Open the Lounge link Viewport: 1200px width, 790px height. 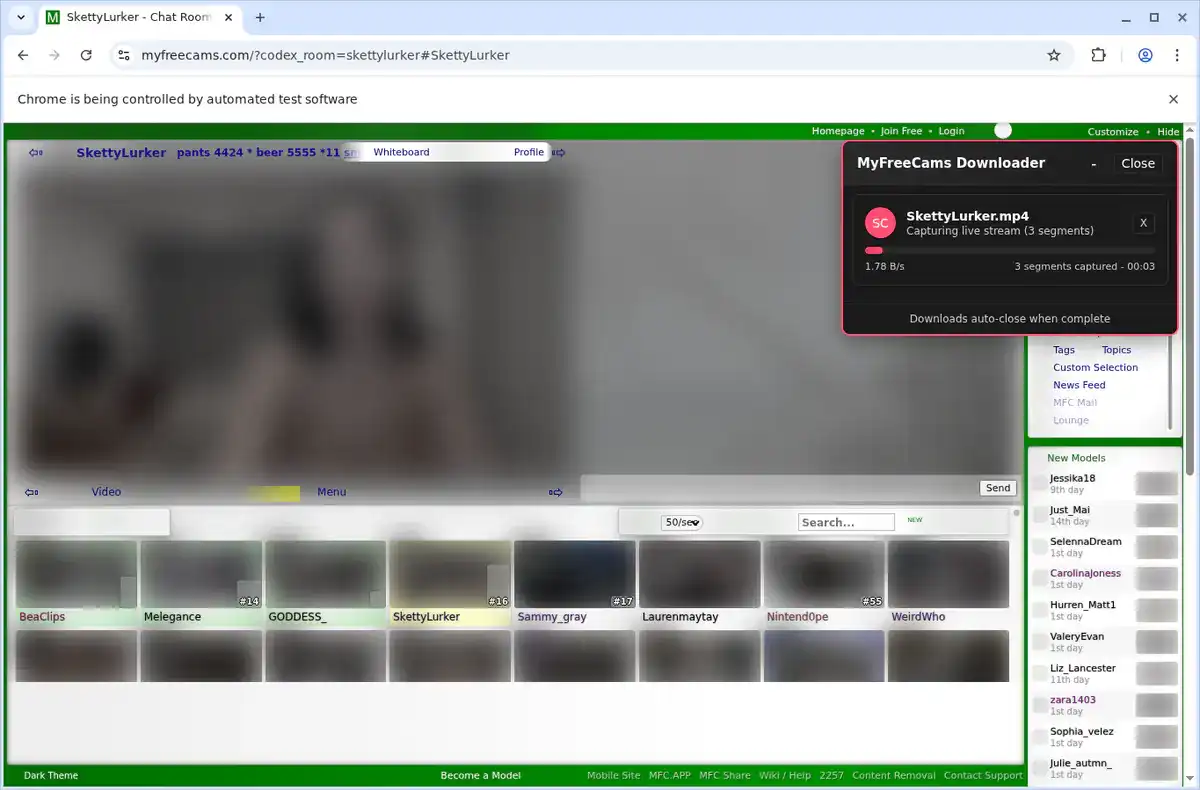click(x=1070, y=421)
